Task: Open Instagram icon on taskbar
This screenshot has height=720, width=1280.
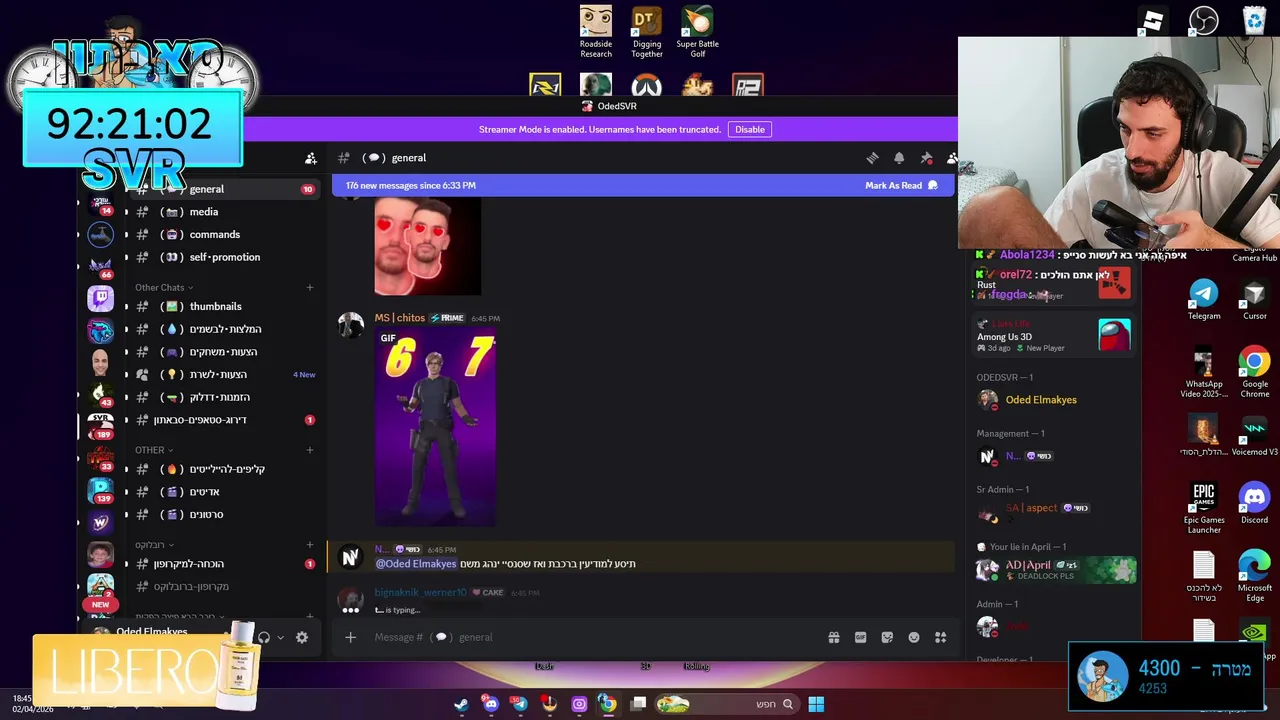Action: (579, 704)
